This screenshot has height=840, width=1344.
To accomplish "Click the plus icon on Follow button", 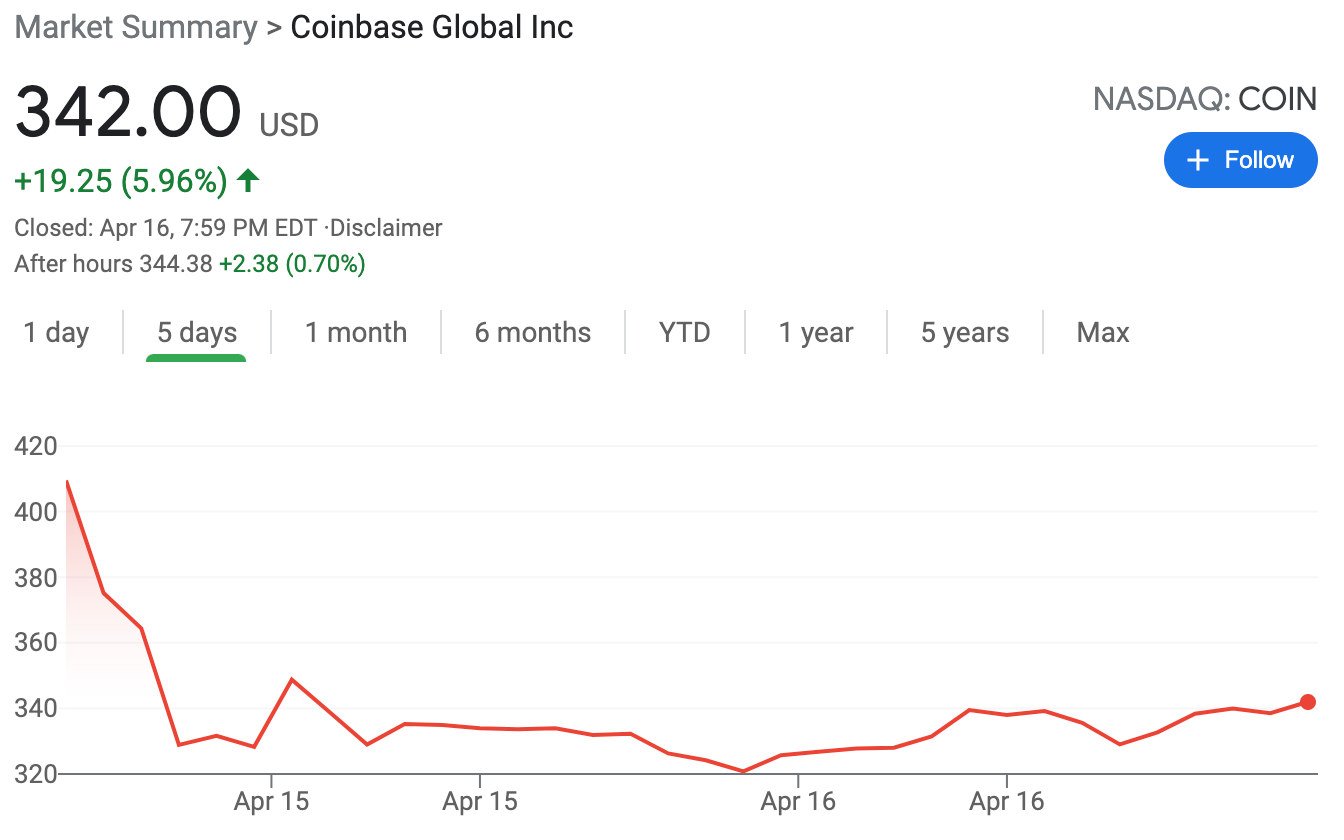I will tap(1197, 160).
